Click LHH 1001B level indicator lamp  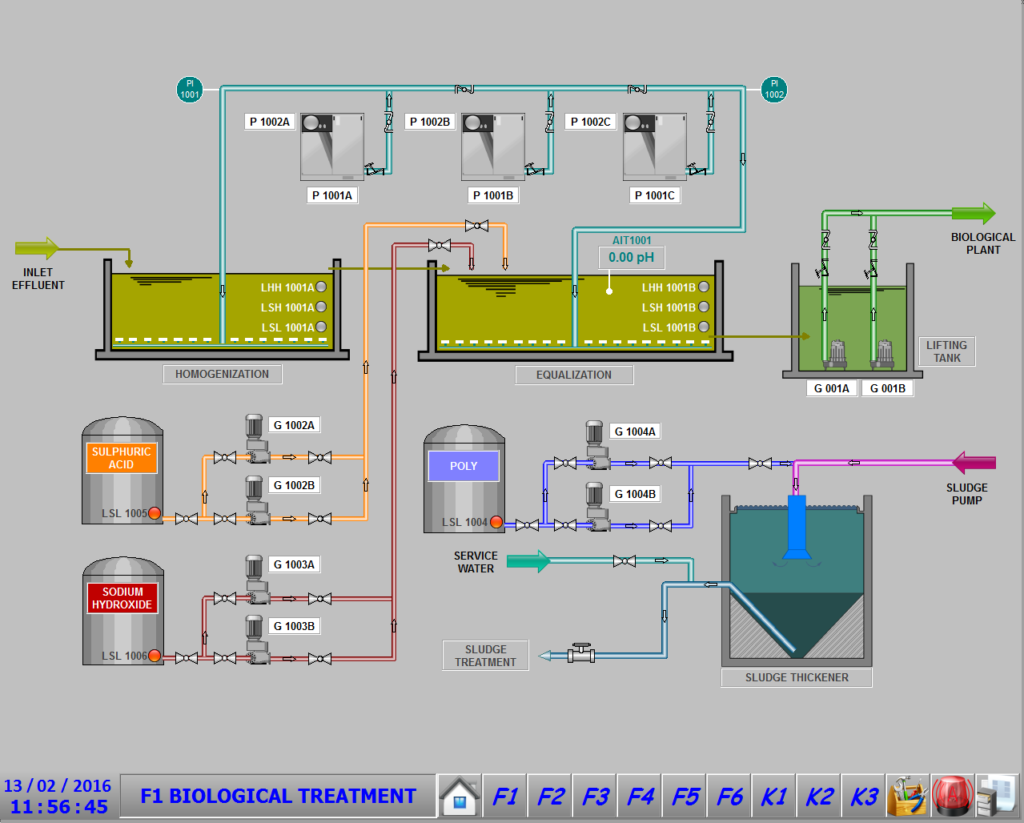[x=703, y=287]
